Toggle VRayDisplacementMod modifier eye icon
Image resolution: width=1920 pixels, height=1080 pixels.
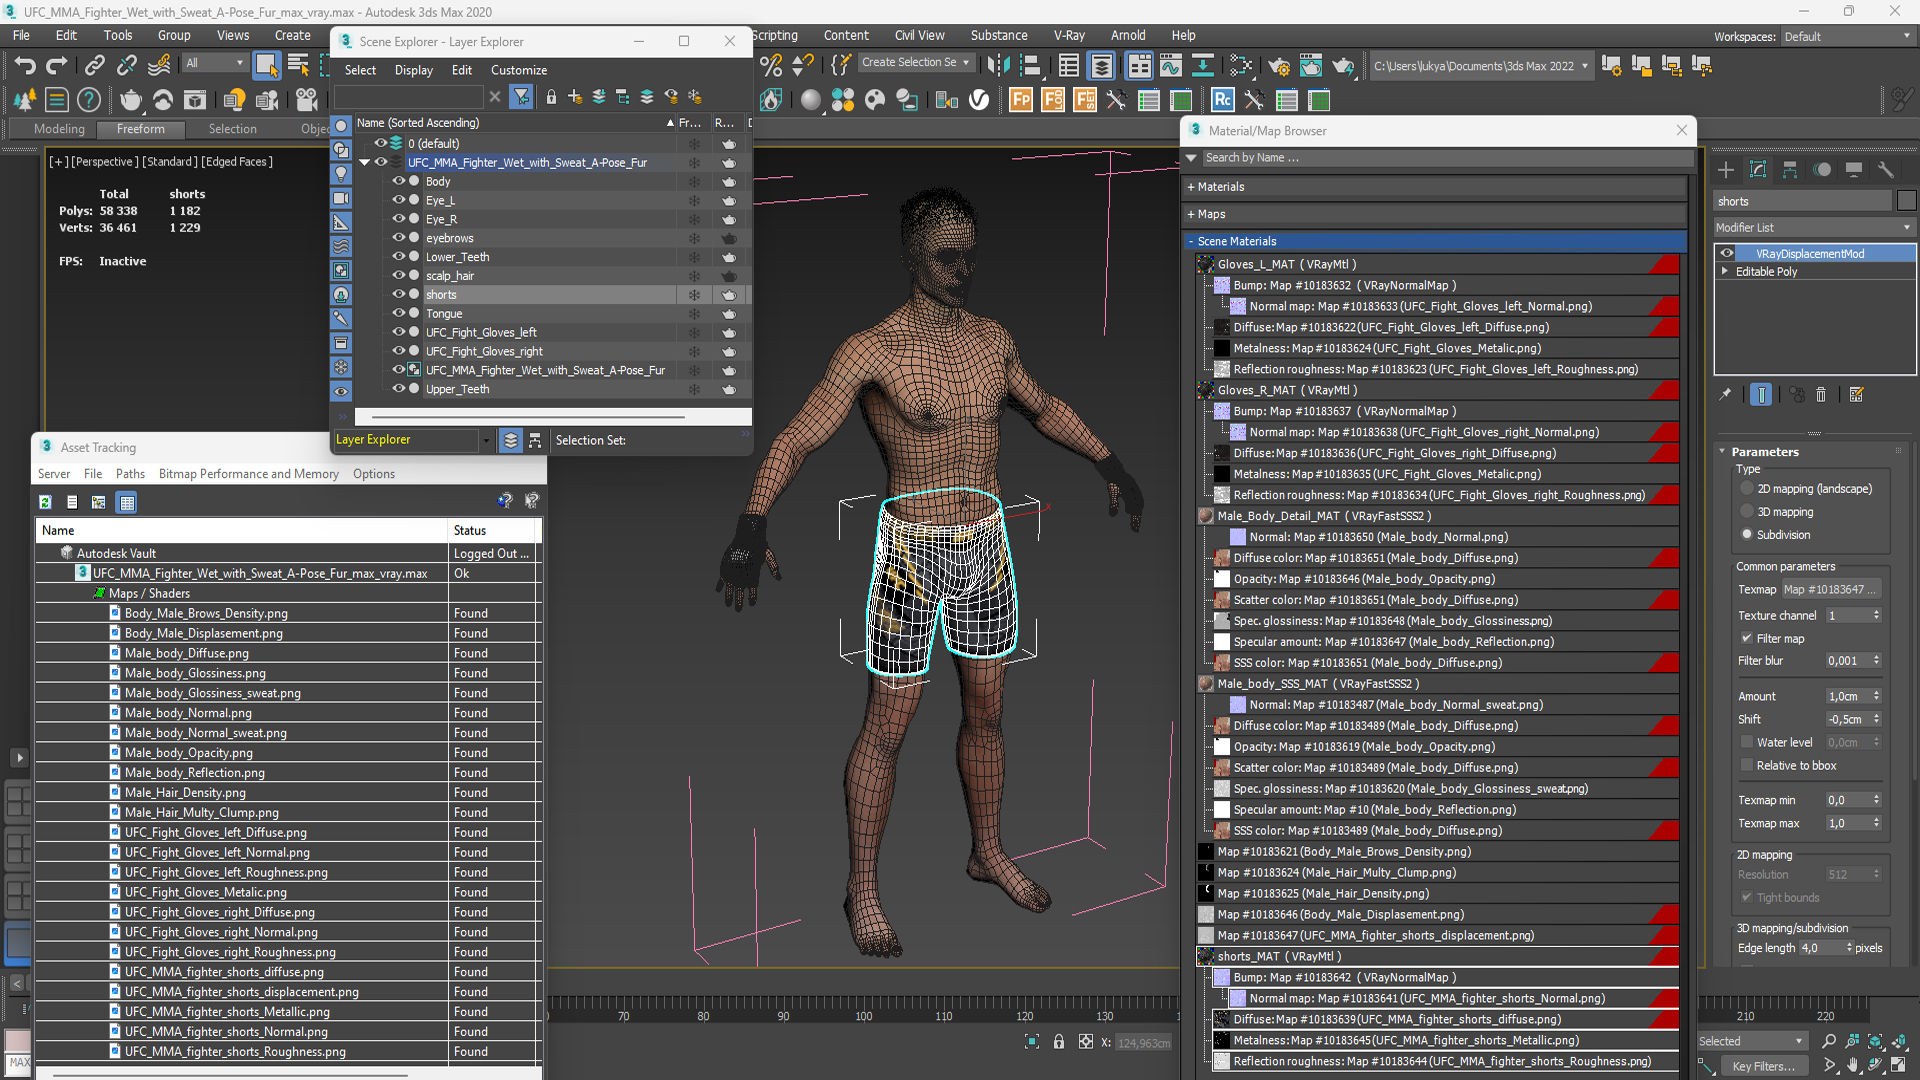point(1726,254)
